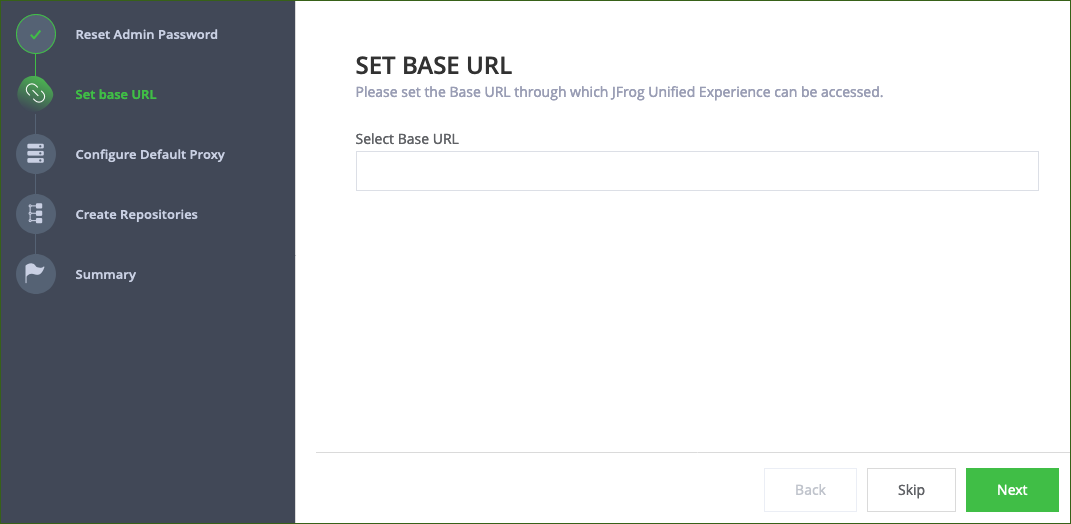Click the greyed-out Back button

click(x=810, y=490)
